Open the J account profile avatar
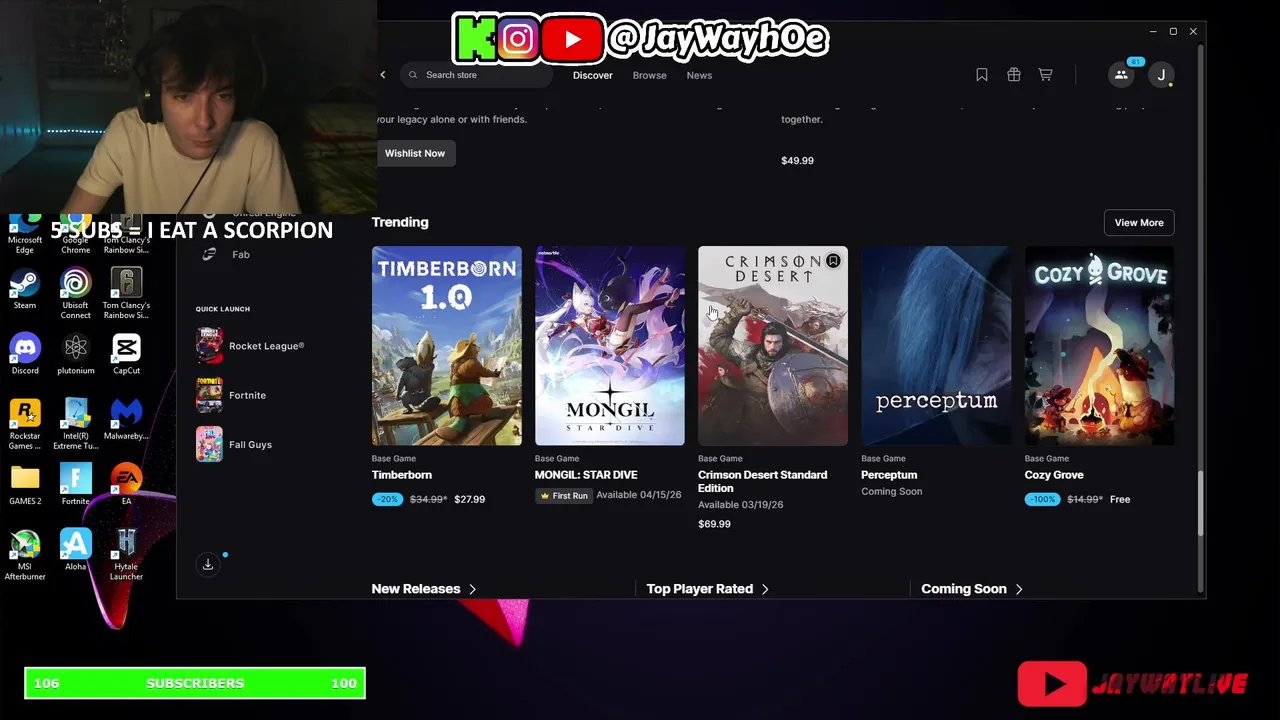This screenshot has height=720, width=1280. coord(1161,75)
